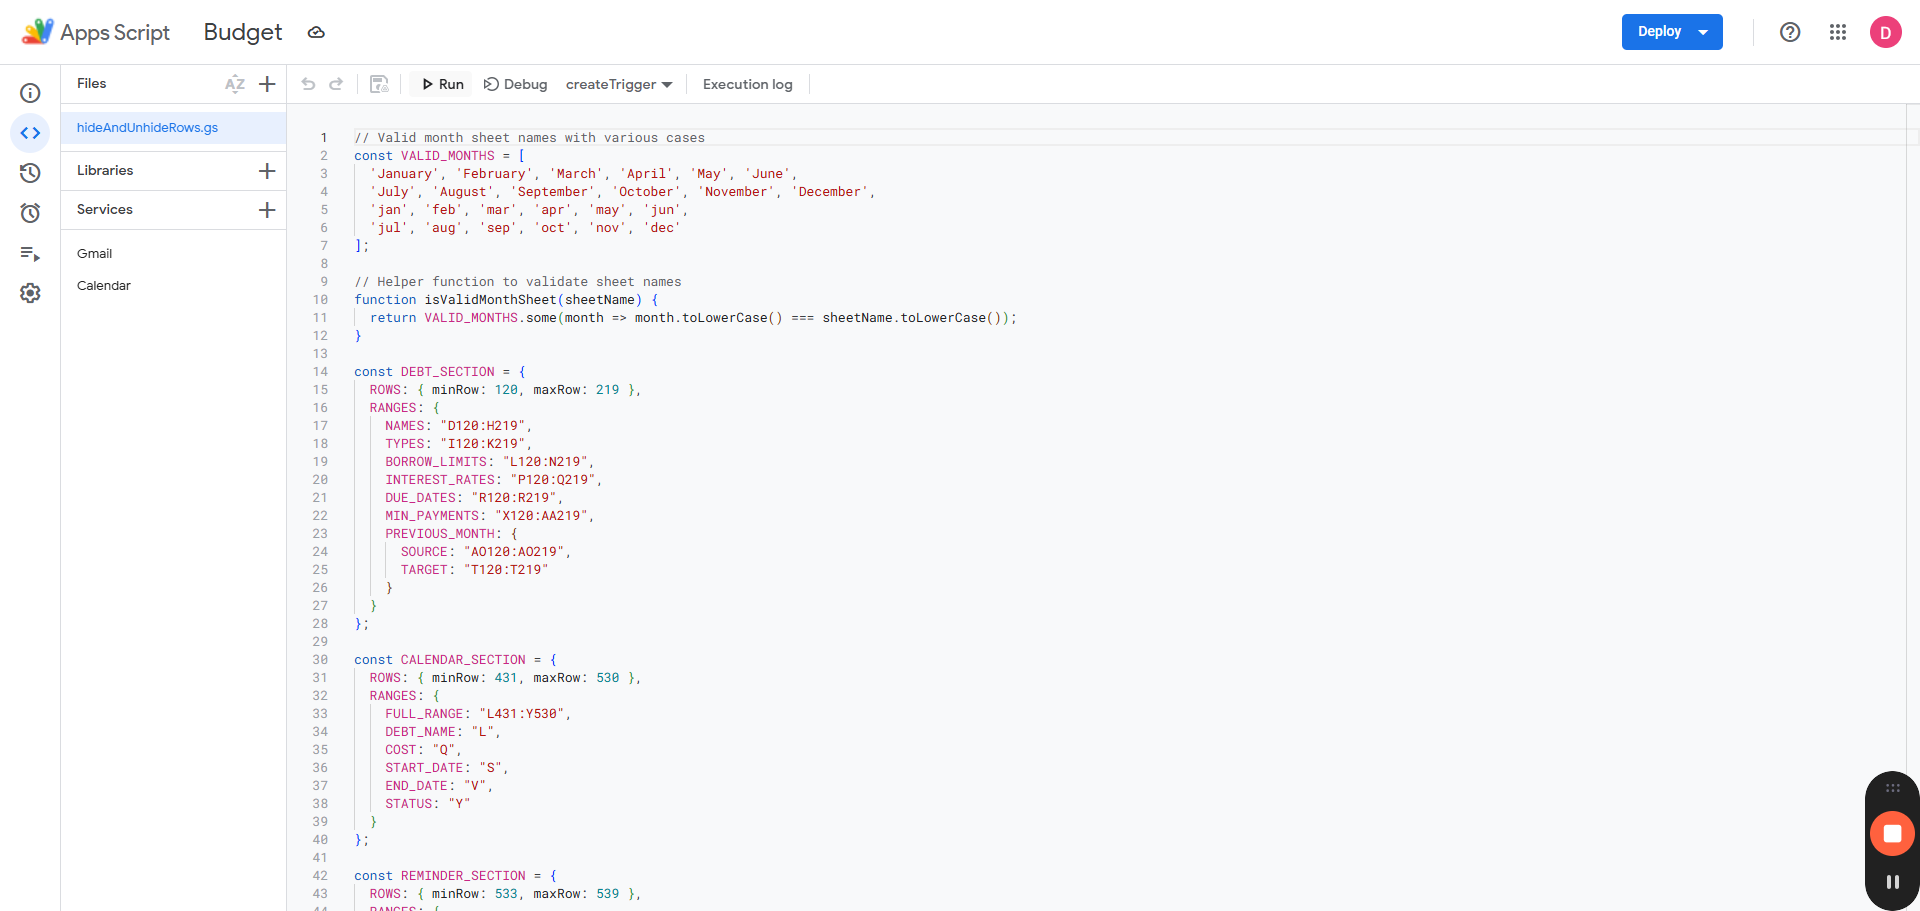Image resolution: width=1920 pixels, height=911 pixels.
Task: Save project with the save icon
Action: coord(379,84)
